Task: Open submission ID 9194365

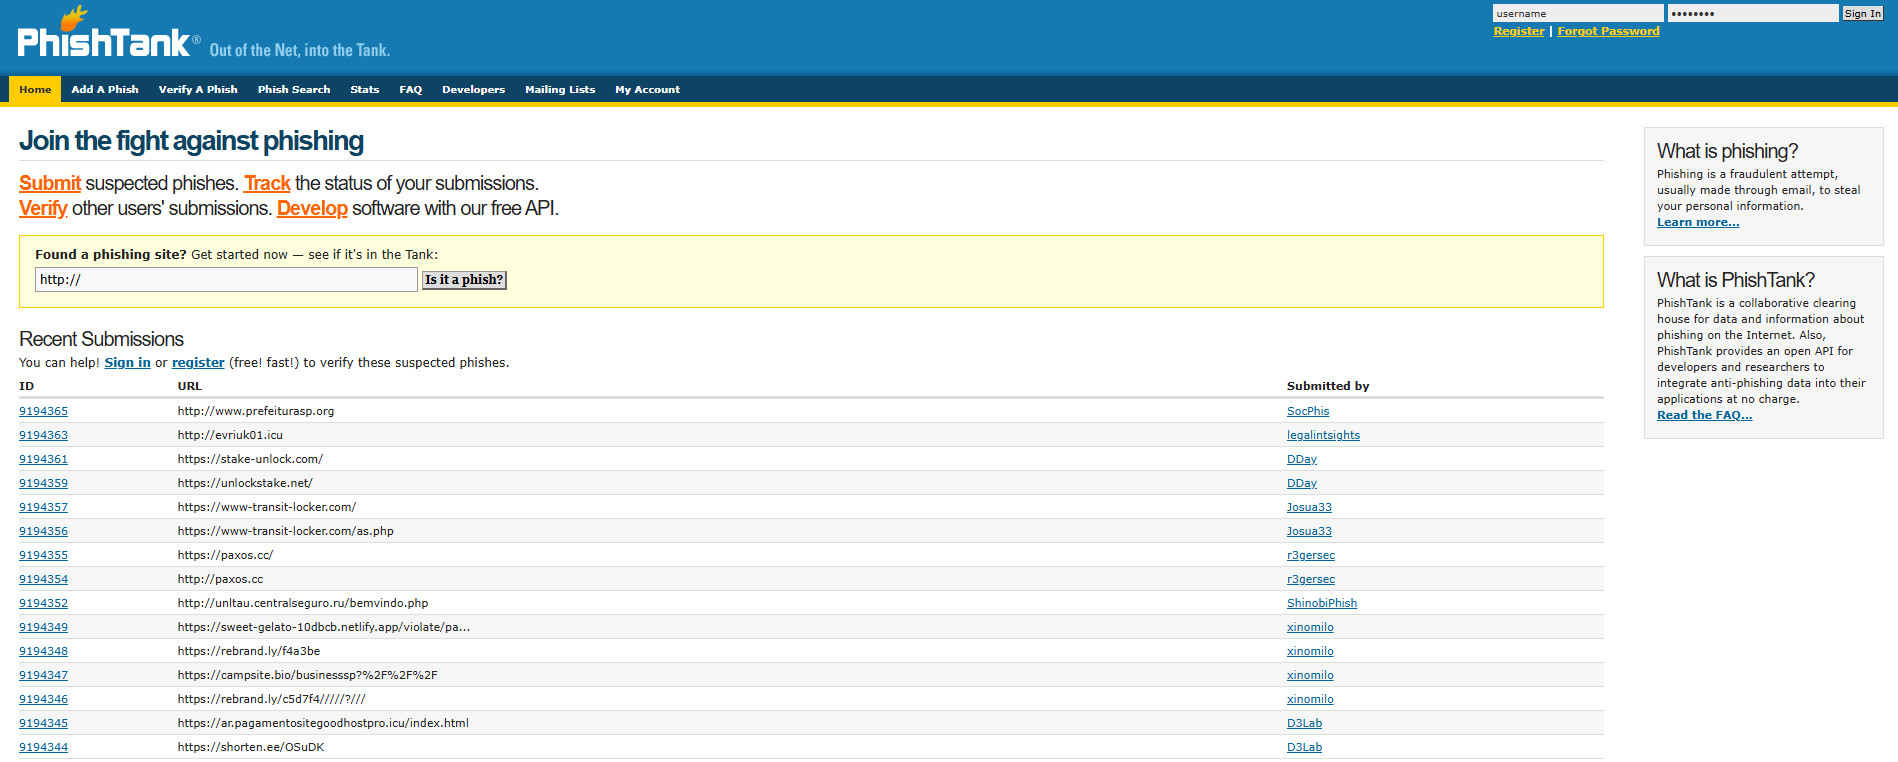Action: click(x=43, y=411)
